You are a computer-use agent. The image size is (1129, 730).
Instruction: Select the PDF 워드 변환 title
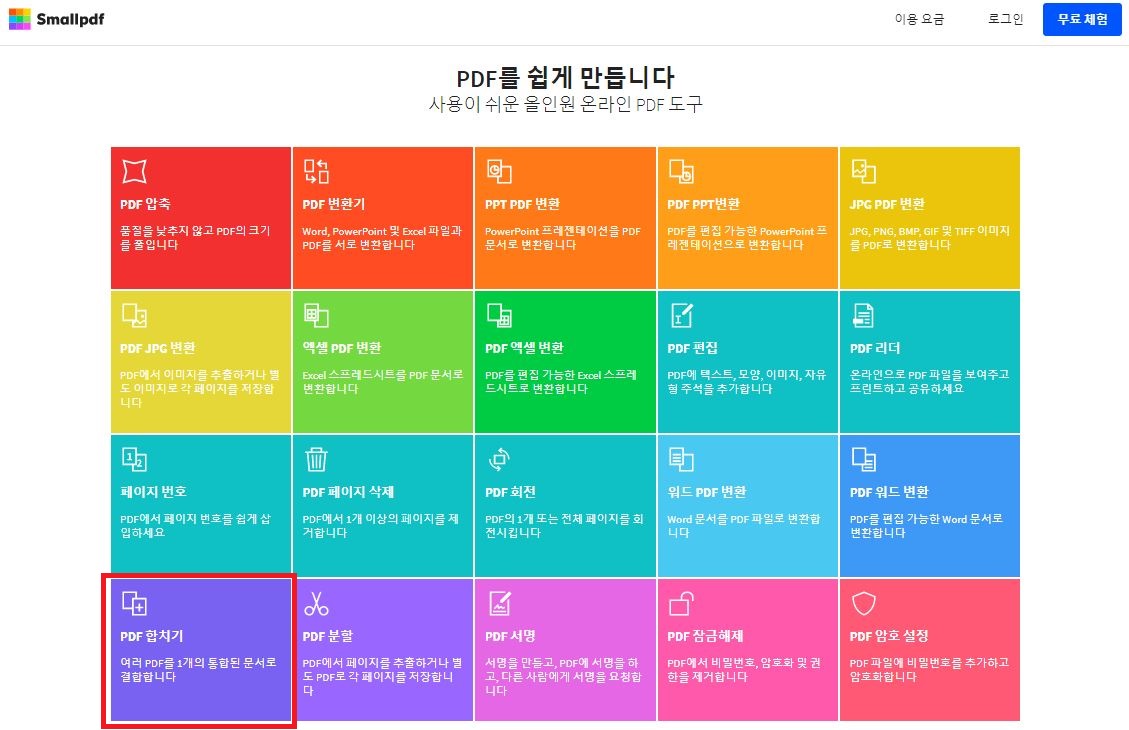pos(889,492)
